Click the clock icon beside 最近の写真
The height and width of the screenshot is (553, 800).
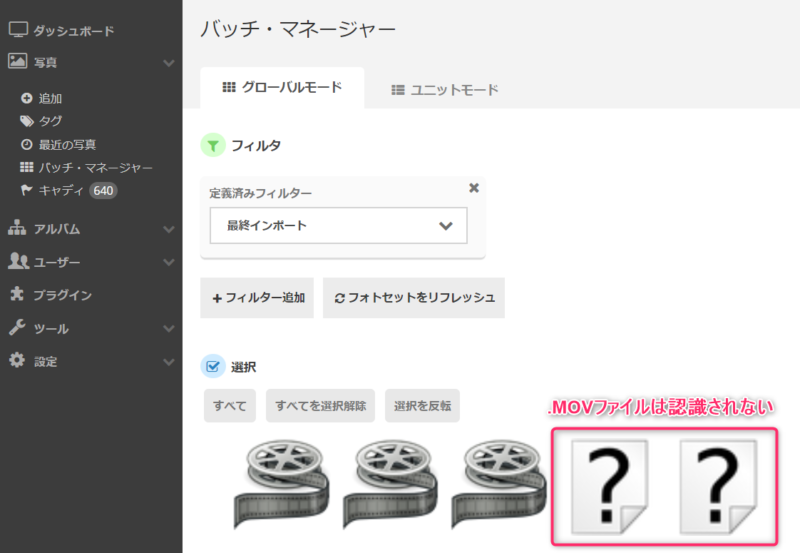click(27, 144)
